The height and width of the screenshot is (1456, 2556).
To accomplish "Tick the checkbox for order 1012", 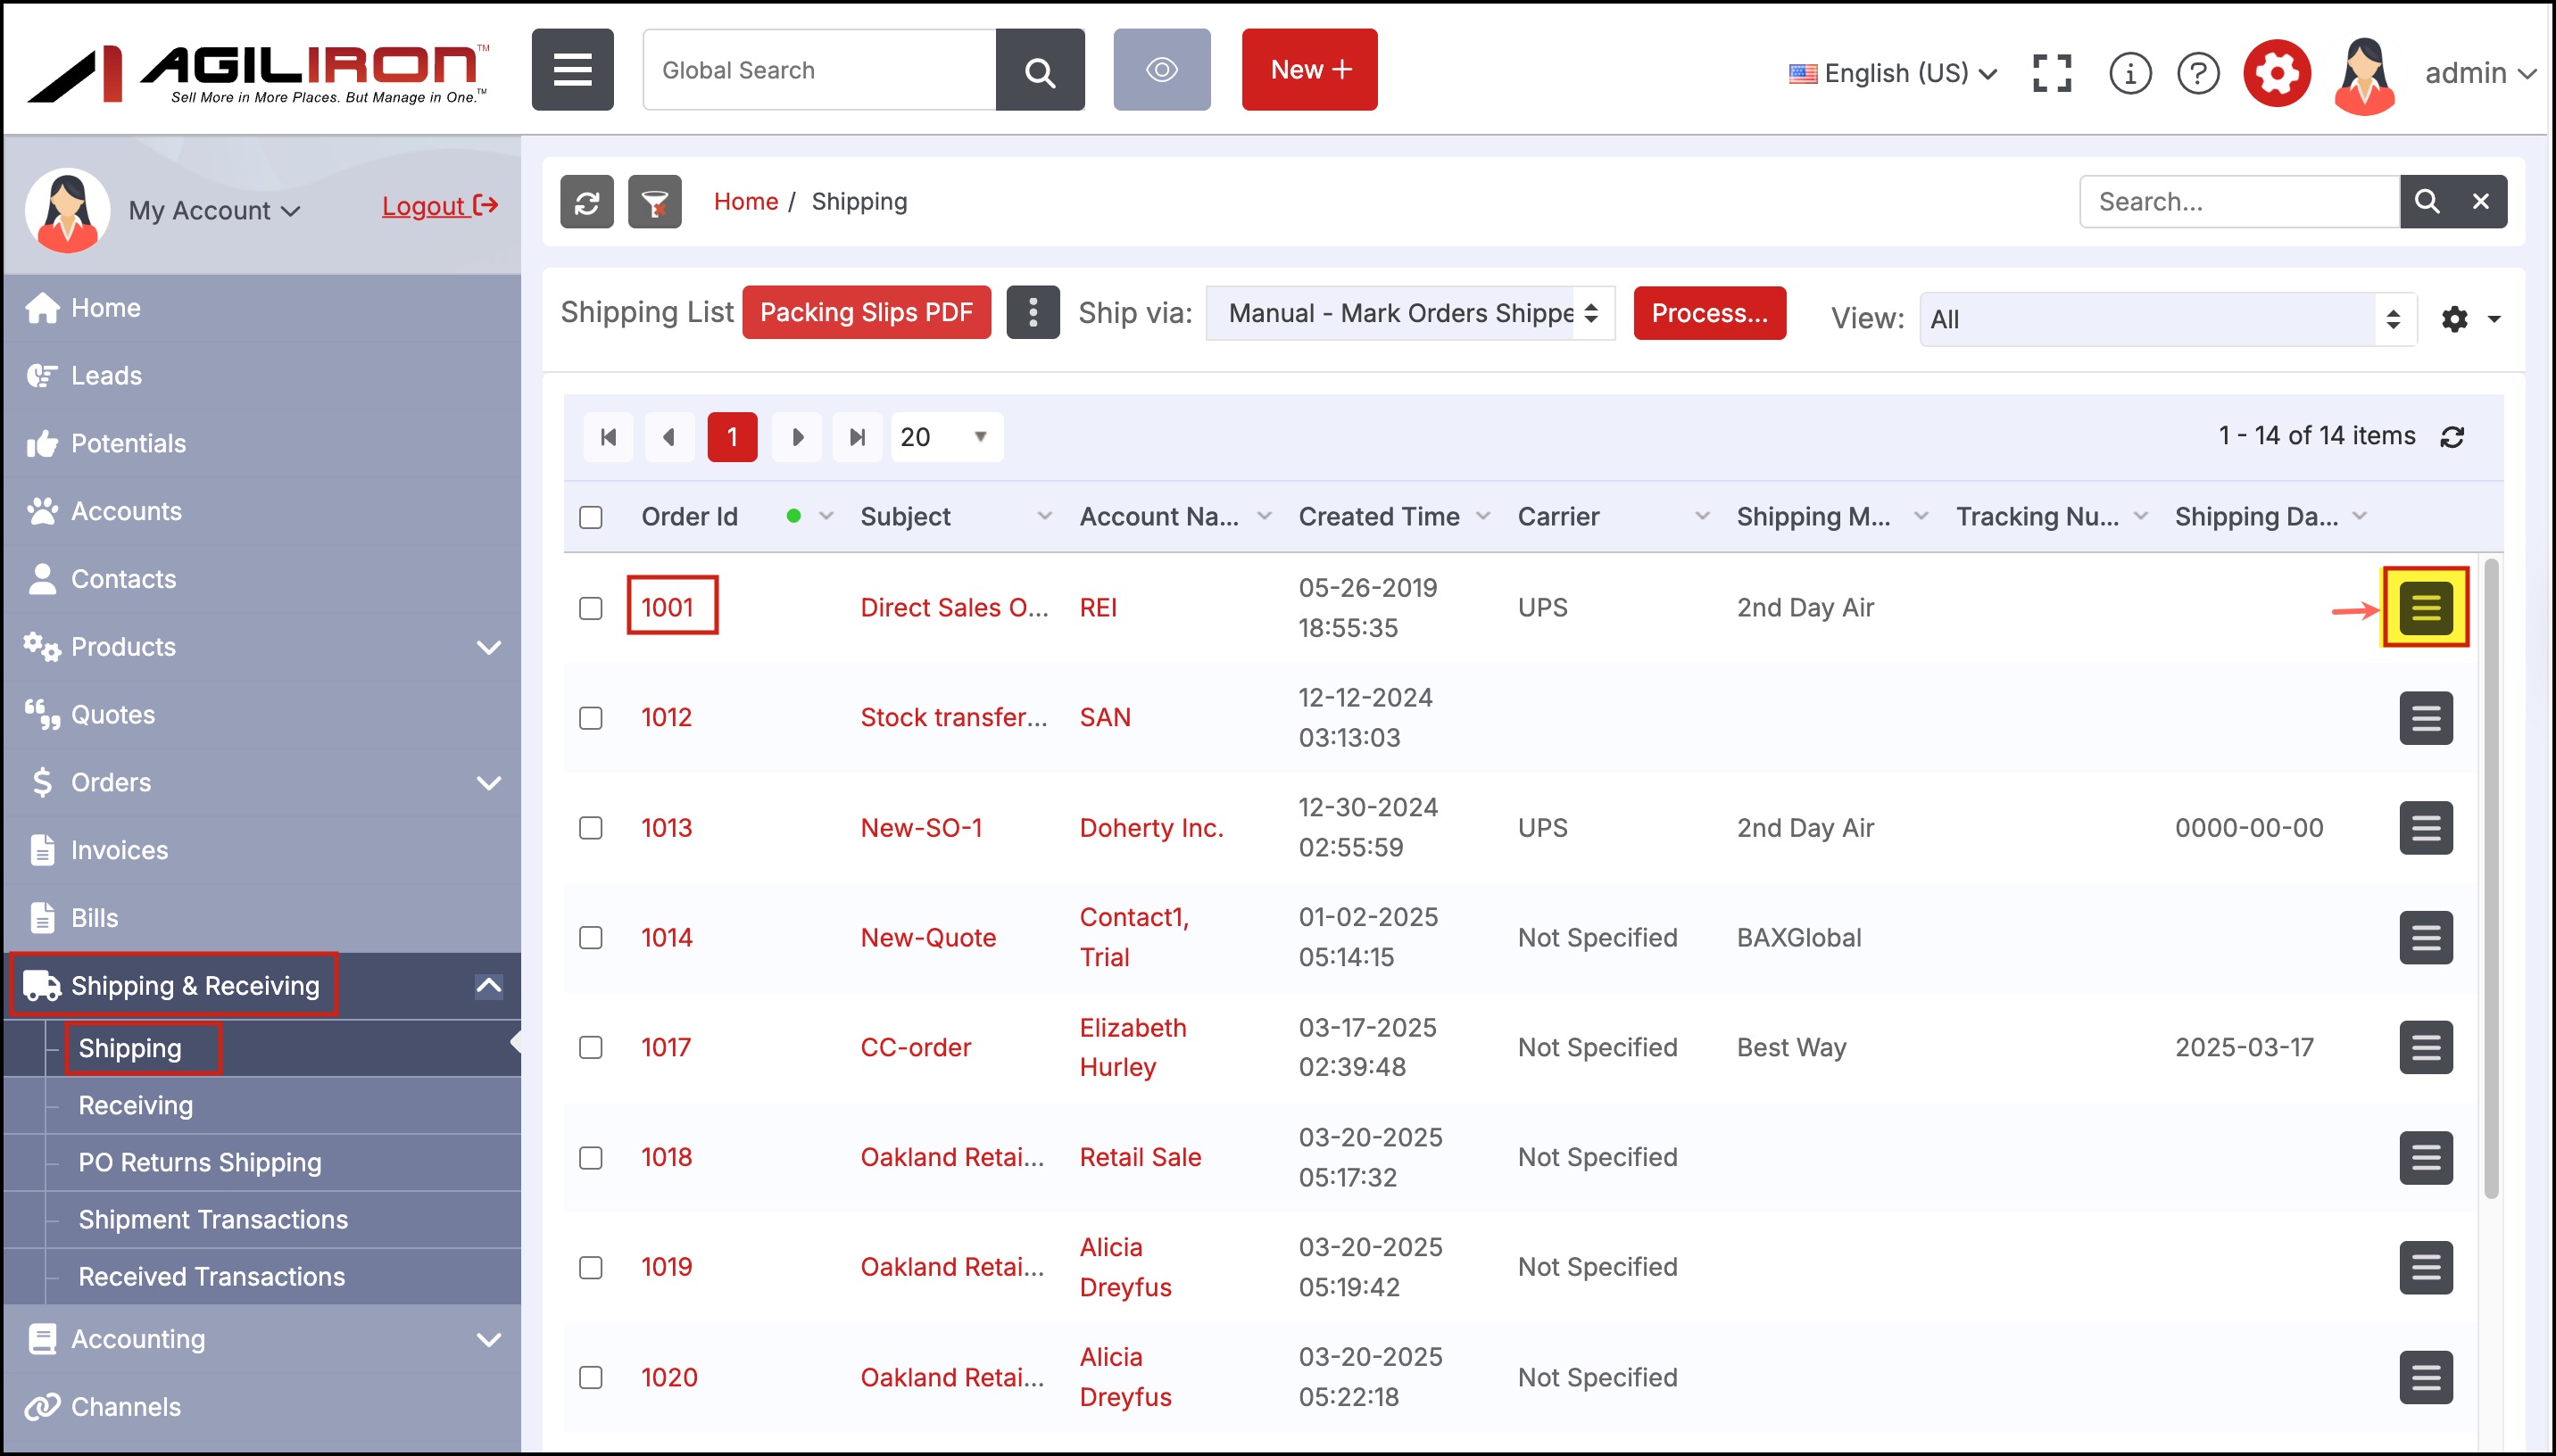I will 591,718.
